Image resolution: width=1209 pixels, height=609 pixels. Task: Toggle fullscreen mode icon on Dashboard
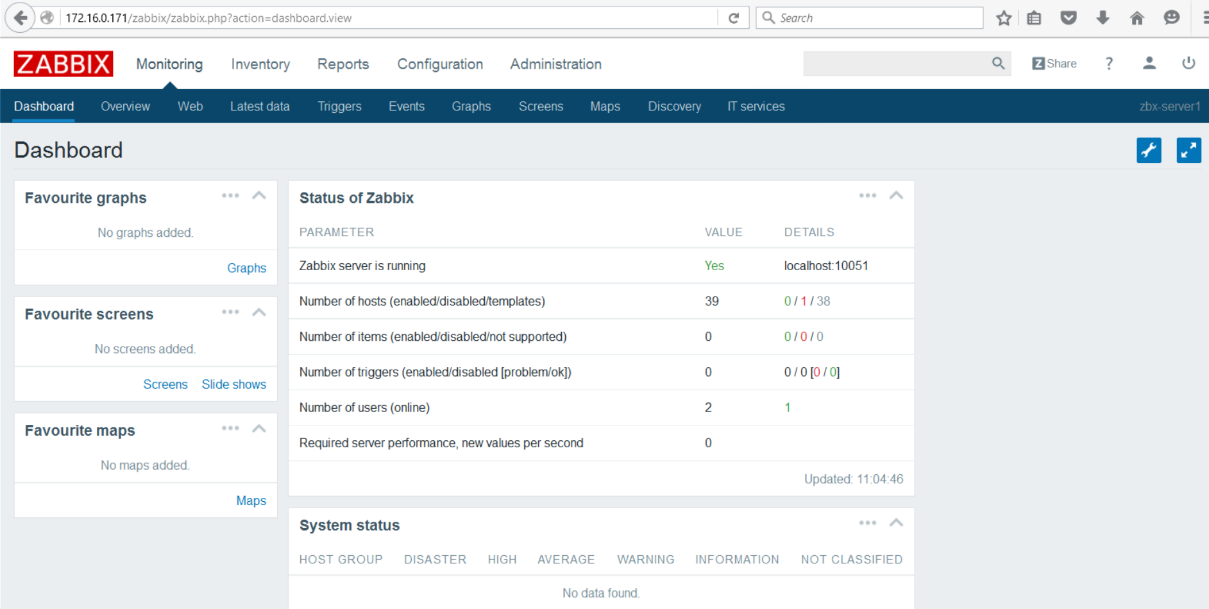click(x=1189, y=151)
